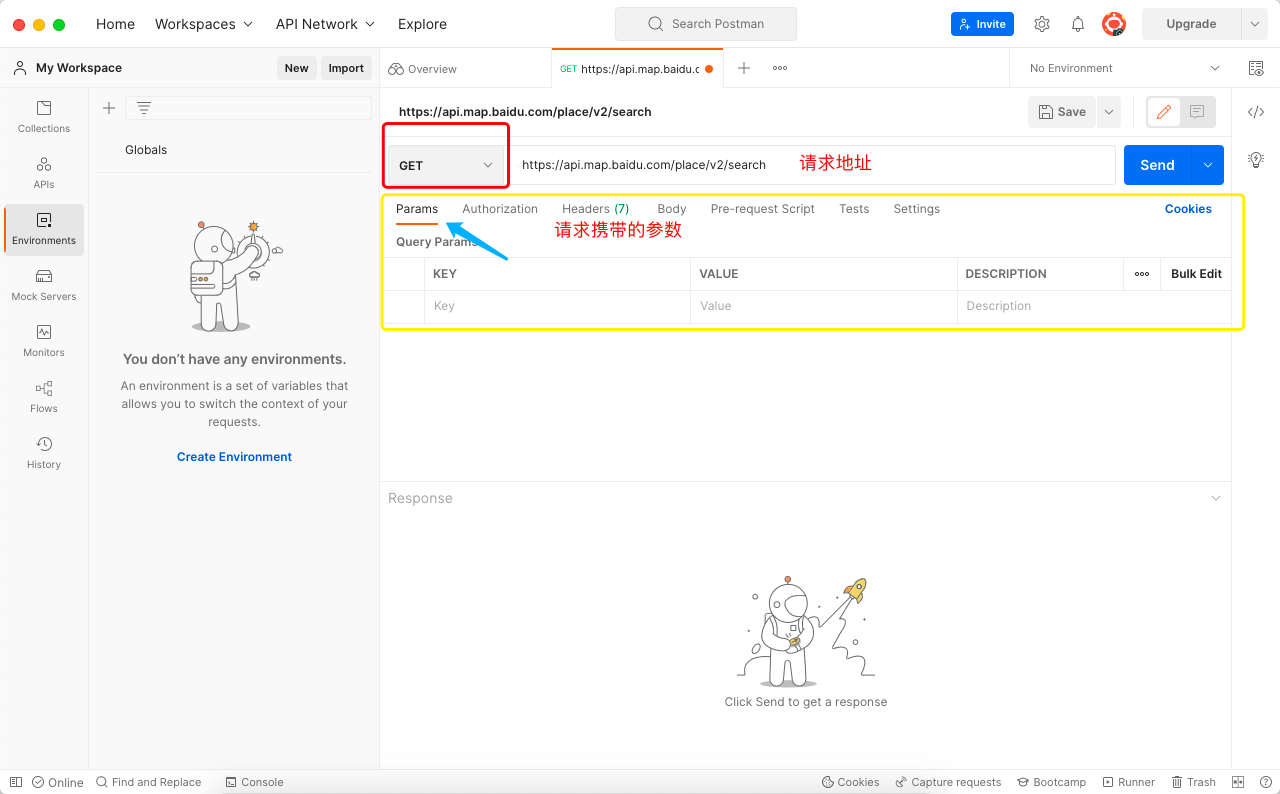Open the tab options ellipsis menu
1280x794 pixels.
point(780,68)
